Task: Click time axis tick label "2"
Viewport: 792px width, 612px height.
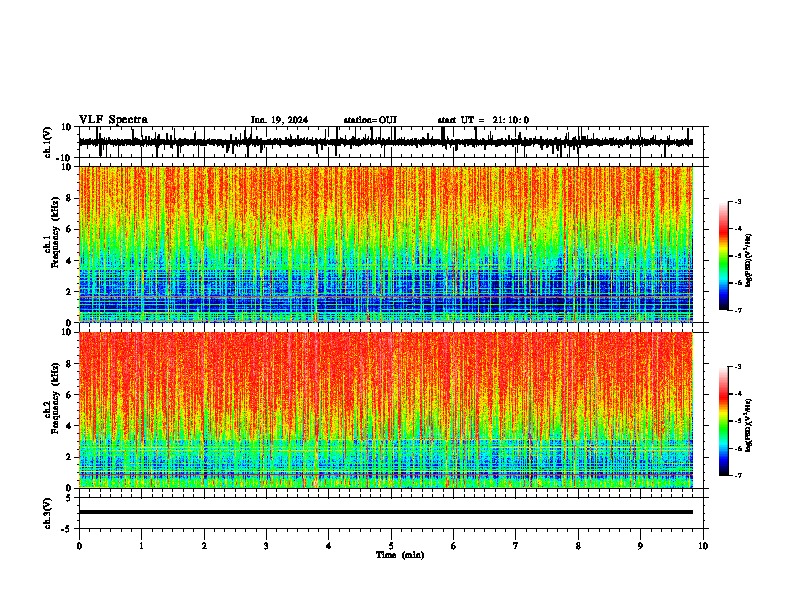Action: (204, 546)
